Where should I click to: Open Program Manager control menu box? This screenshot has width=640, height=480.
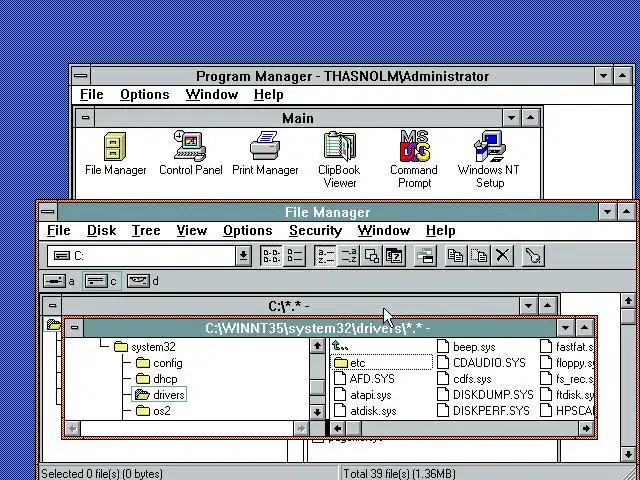pyautogui.click(x=81, y=76)
